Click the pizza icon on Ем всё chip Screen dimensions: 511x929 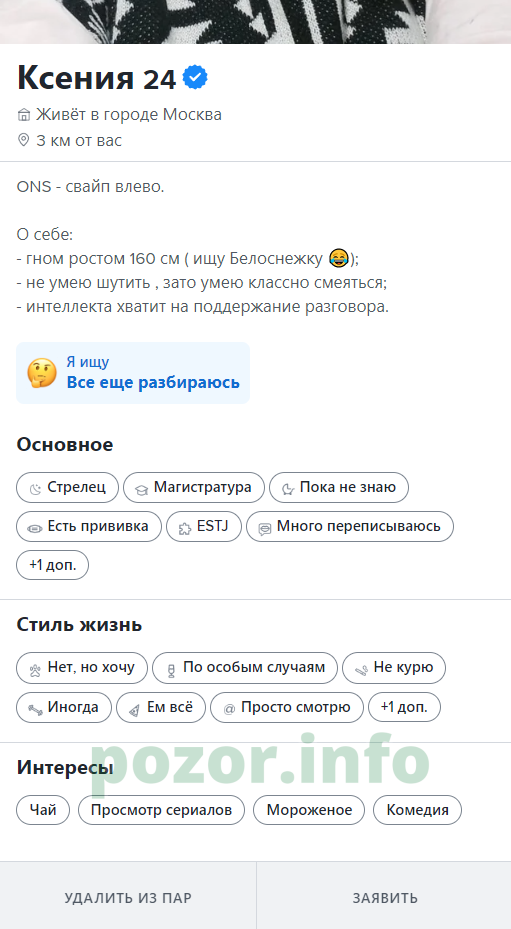[135, 709]
